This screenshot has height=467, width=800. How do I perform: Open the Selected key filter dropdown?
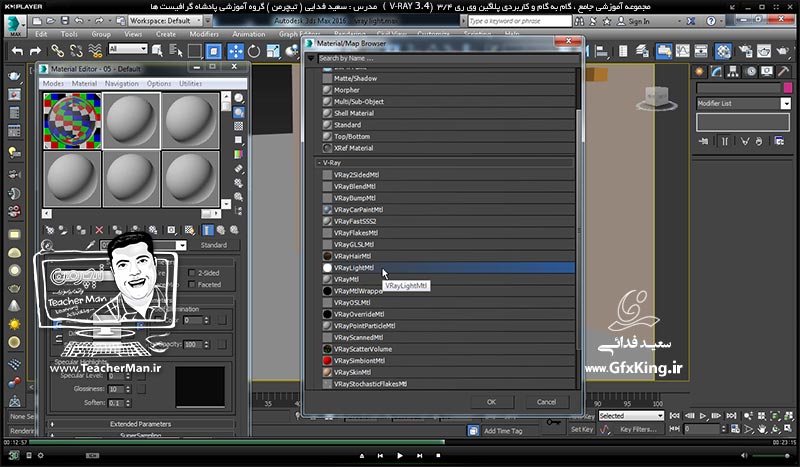pyautogui.click(x=631, y=416)
